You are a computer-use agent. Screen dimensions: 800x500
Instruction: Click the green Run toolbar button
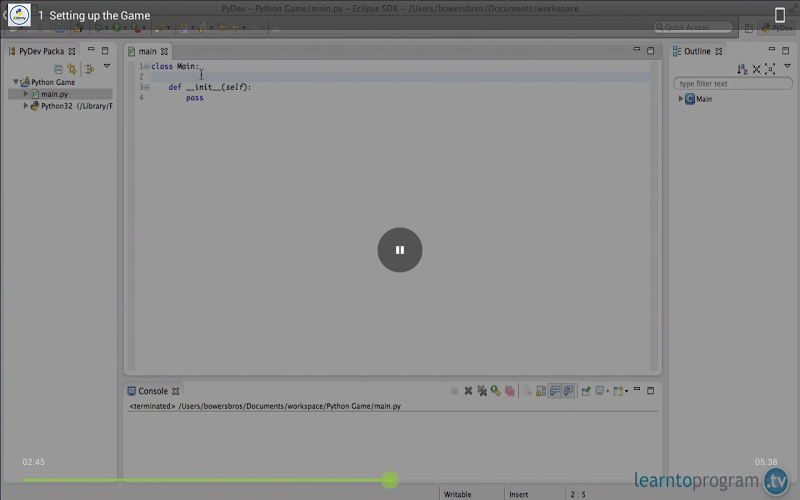tap(117, 28)
